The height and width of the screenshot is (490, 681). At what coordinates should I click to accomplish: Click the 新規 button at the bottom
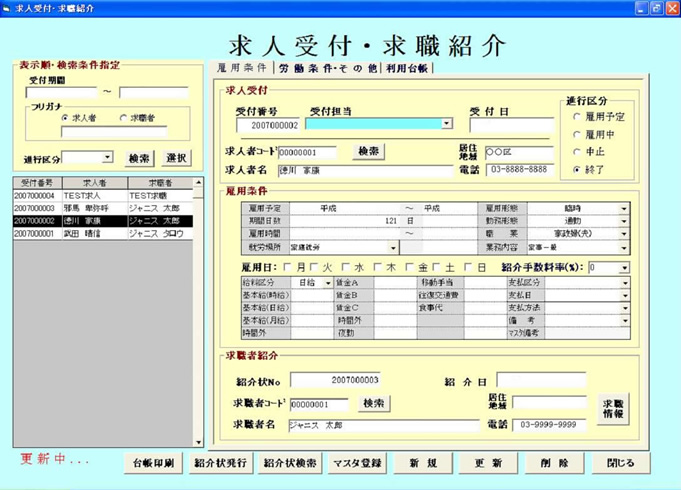pos(422,463)
